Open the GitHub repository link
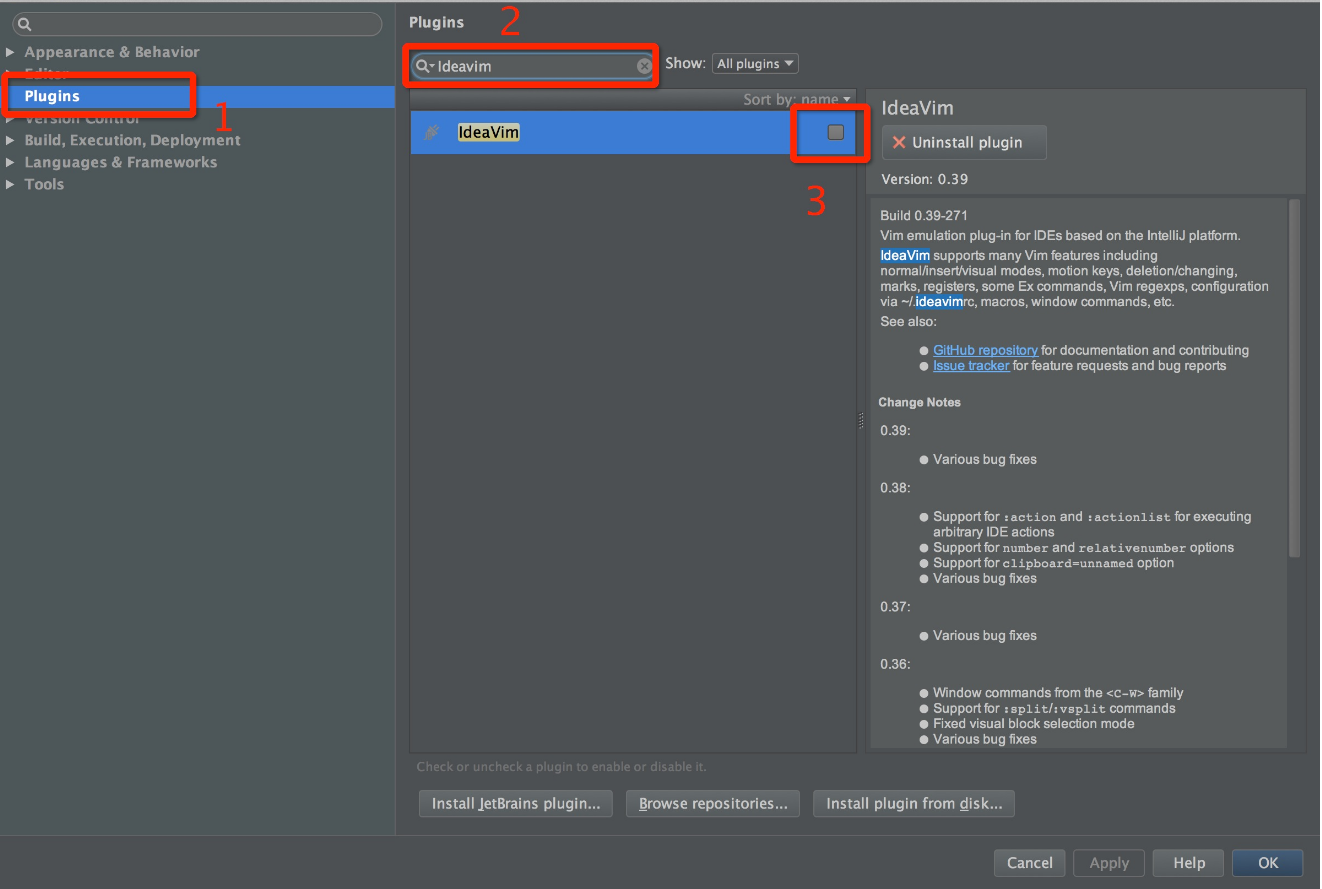 [x=985, y=350]
